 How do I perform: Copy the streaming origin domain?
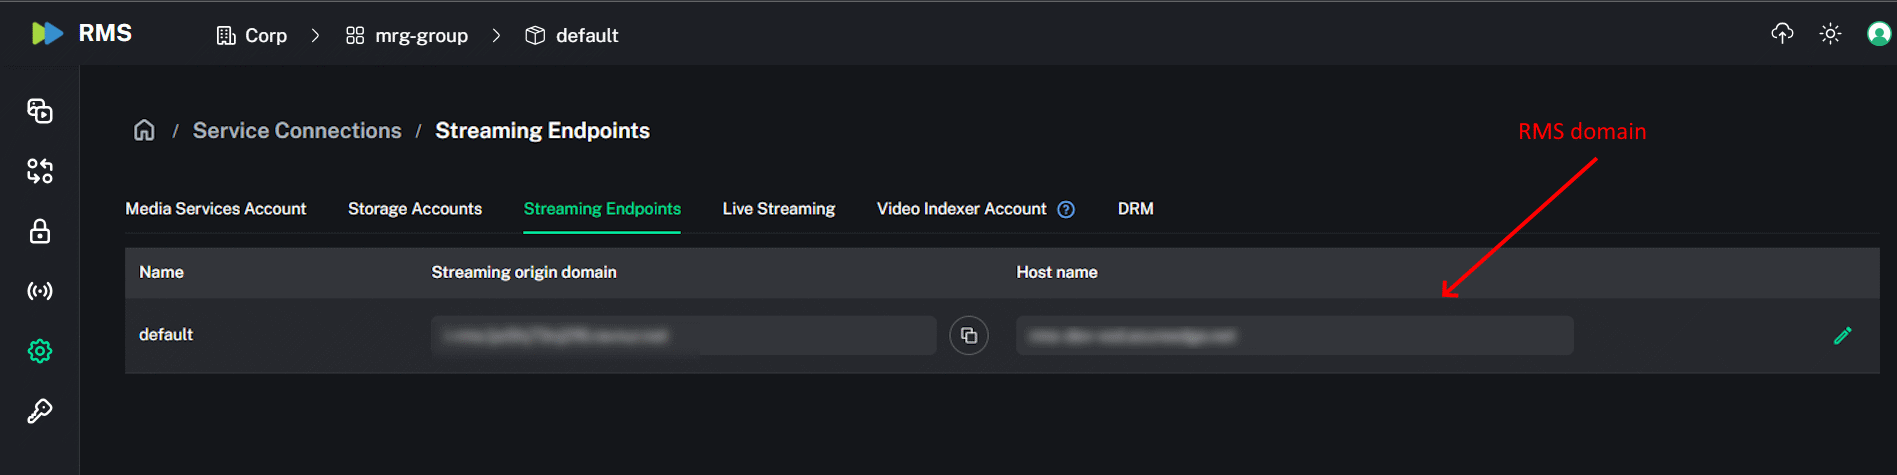point(969,335)
